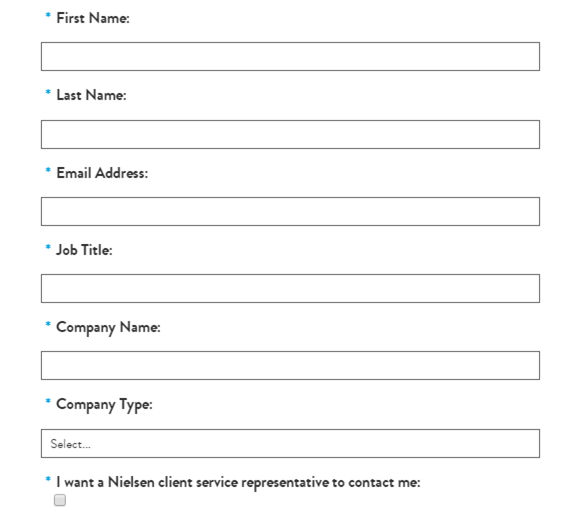Image resolution: width=569 pixels, height=525 pixels.
Task: Focus the Last Name input box
Action: click(290, 135)
